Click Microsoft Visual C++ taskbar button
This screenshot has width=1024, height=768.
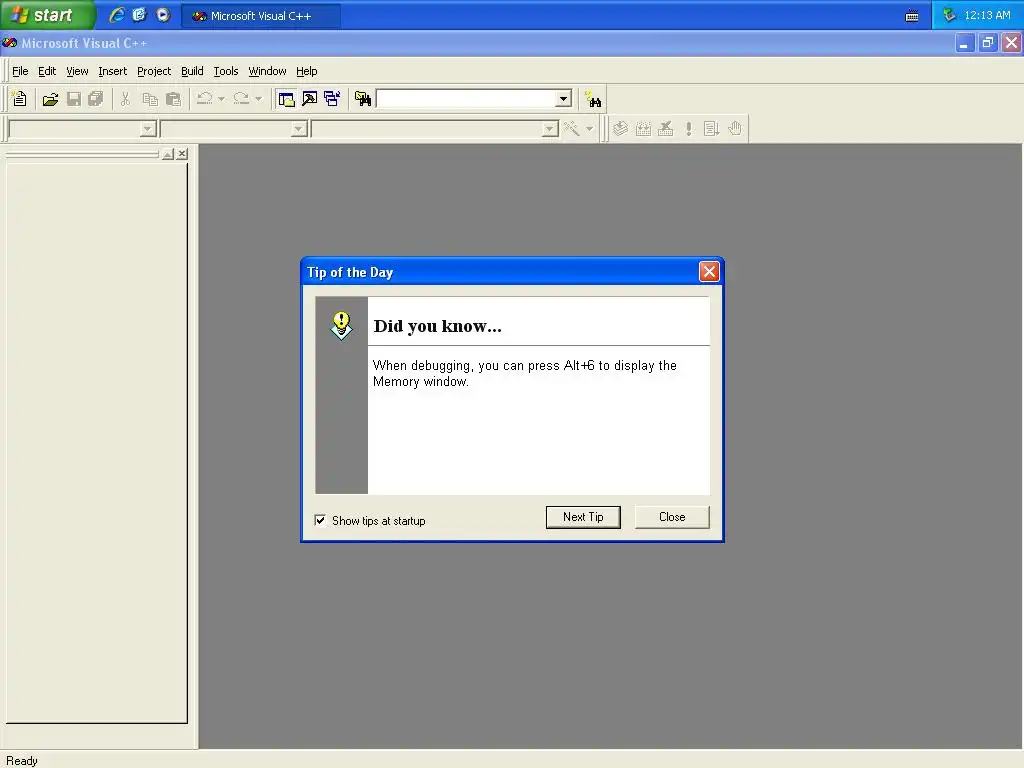click(x=261, y=16)
